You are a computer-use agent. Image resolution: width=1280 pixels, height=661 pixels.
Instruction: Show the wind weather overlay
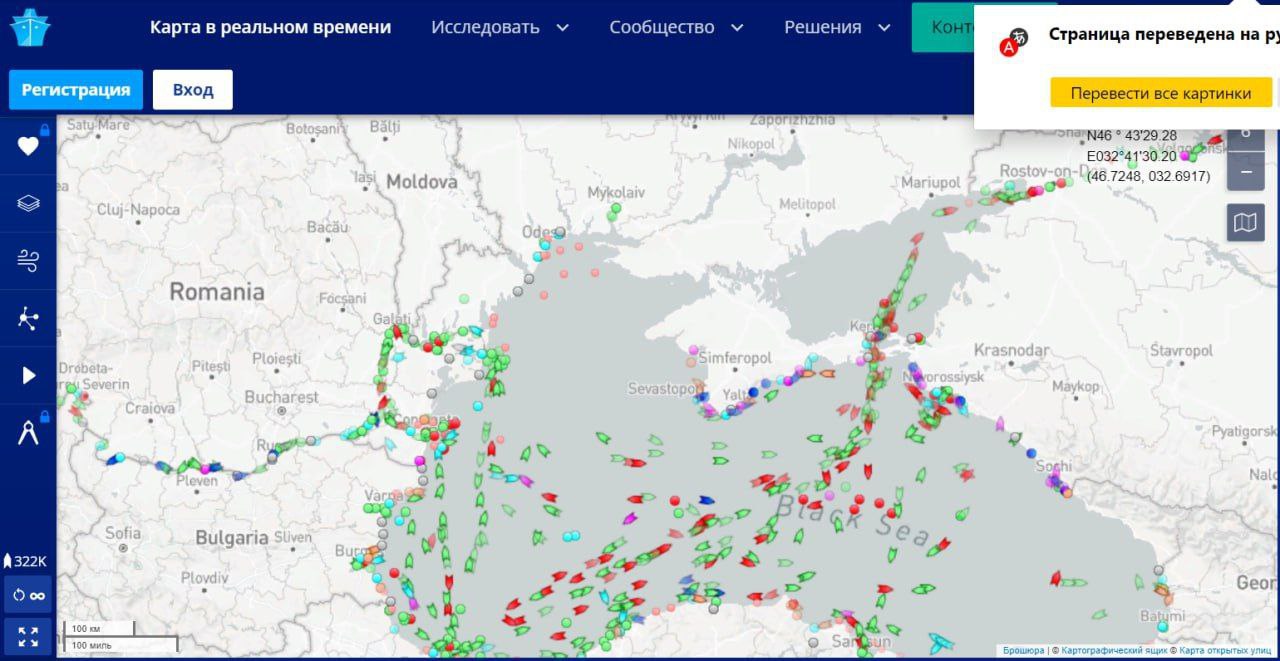pos(28,261)
